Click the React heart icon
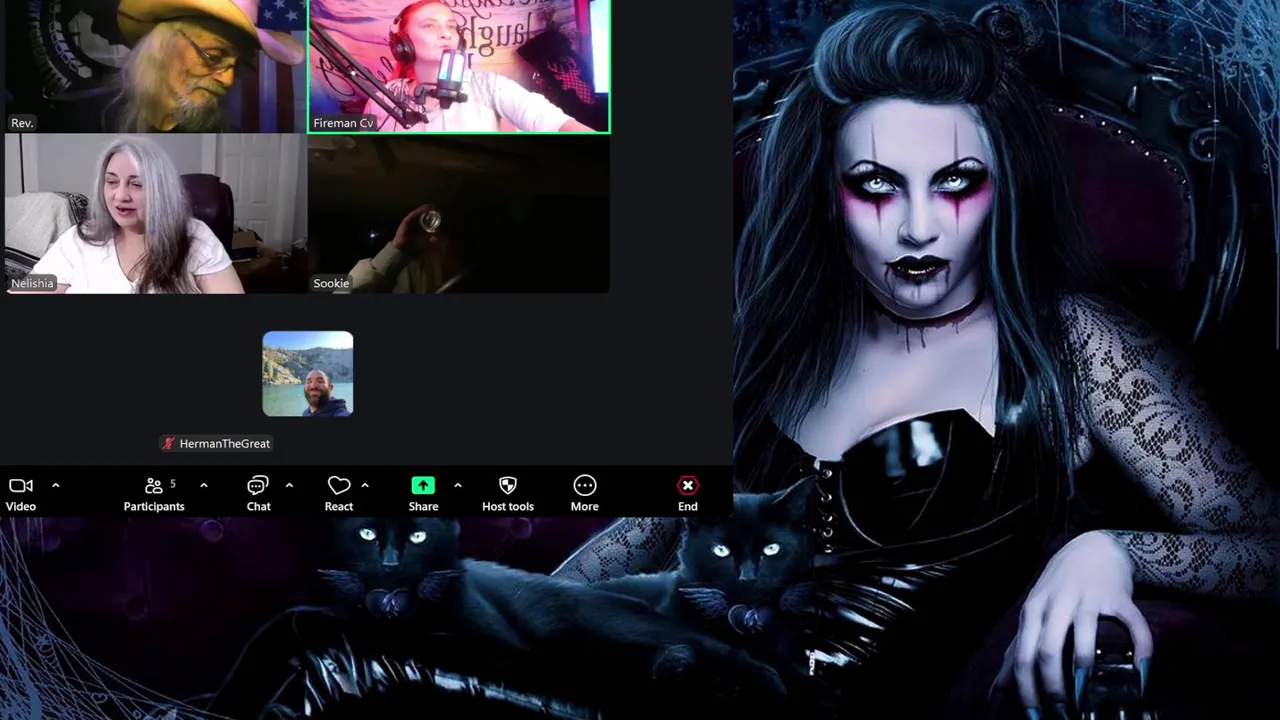Viewport: 1280px width, 720px height. [339, 486]
